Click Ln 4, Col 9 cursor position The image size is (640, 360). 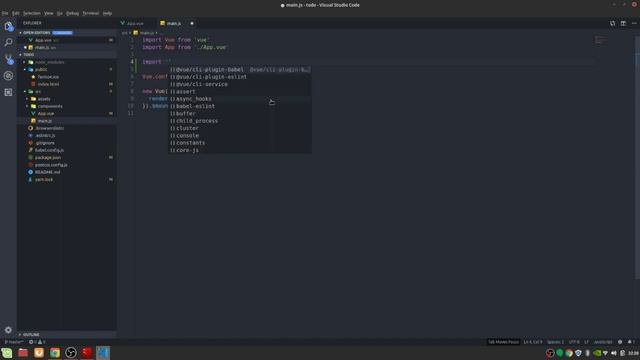pos(533,342)
